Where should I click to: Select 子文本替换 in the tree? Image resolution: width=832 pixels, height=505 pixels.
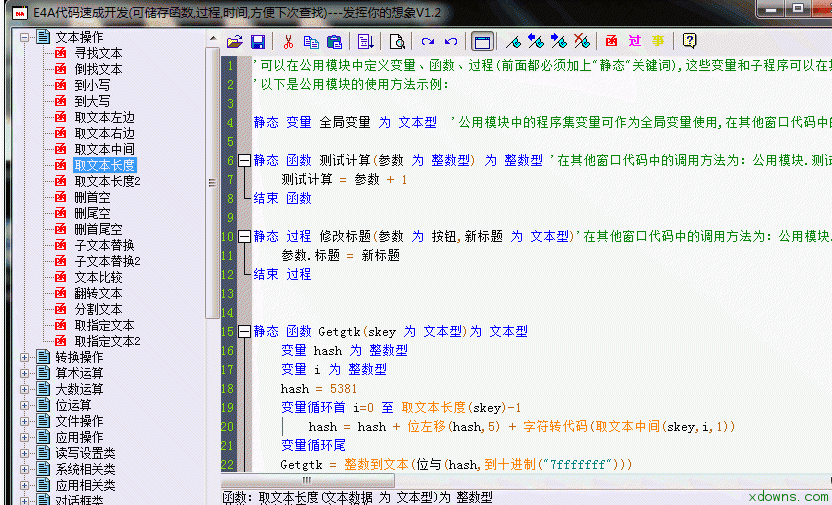(105, 245)
